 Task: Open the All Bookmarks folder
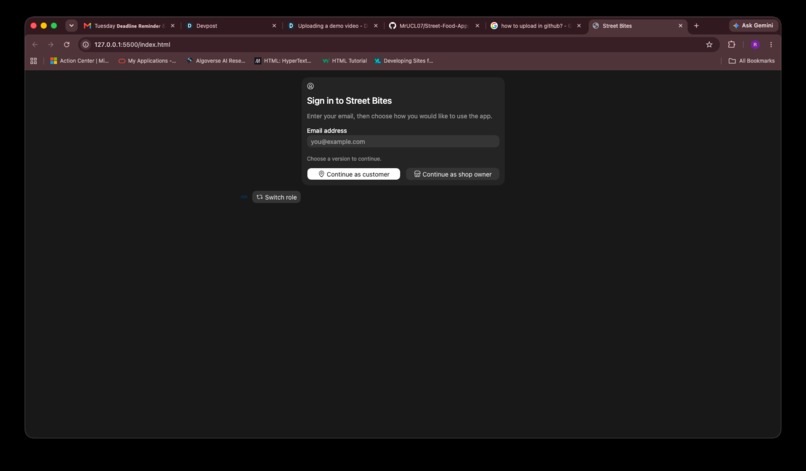pyautogui.click(x=752, y=61)
